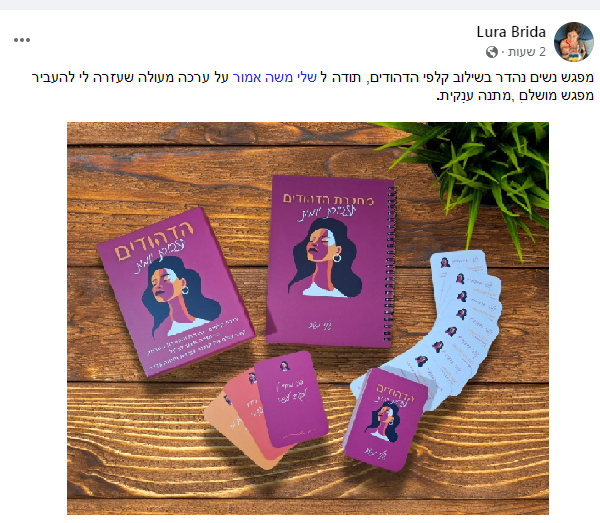This screenshot has width=600, height=523.
Task: Click the notebook title 'מחברת הדהודים'
Action: 328,199
